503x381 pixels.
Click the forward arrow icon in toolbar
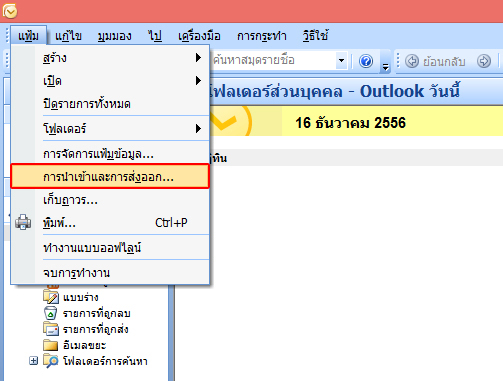tap(484, 61)
